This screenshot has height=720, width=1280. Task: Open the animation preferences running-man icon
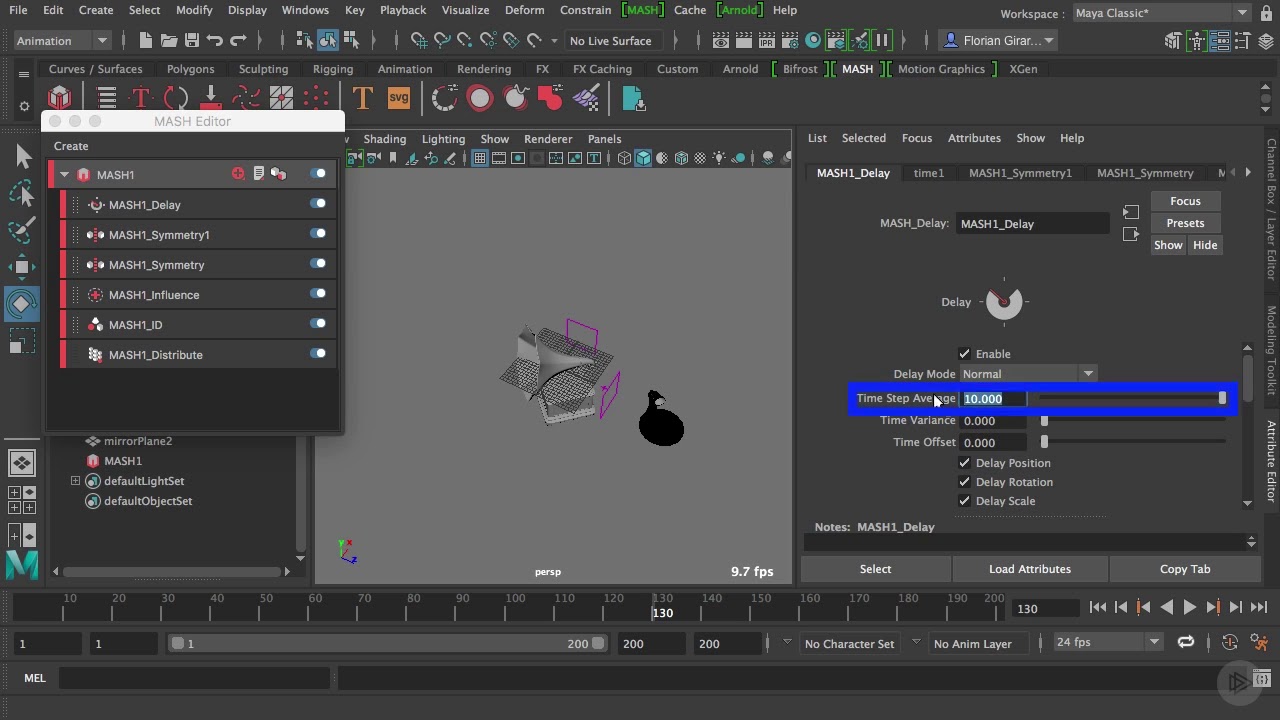1259,643
